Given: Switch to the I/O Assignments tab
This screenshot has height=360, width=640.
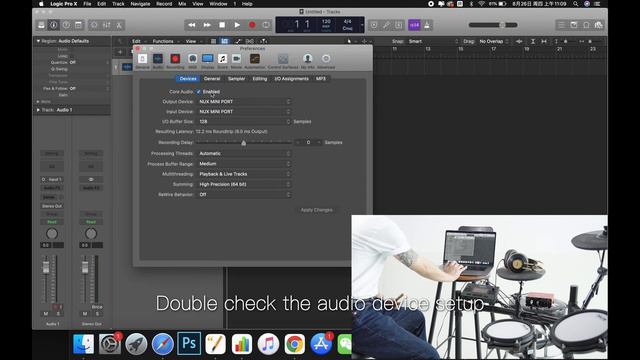Looking at the screenshot, I should pos(291,78).
